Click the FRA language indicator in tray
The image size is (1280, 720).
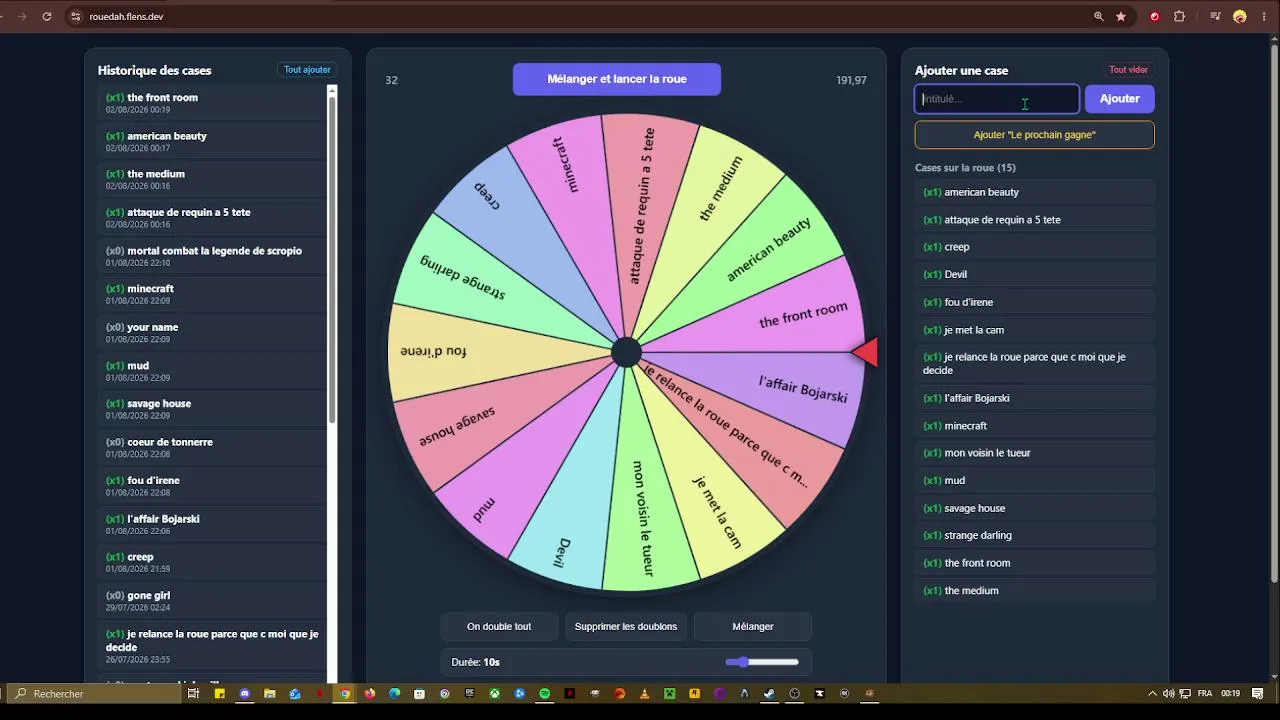(x=1205, y=693)
